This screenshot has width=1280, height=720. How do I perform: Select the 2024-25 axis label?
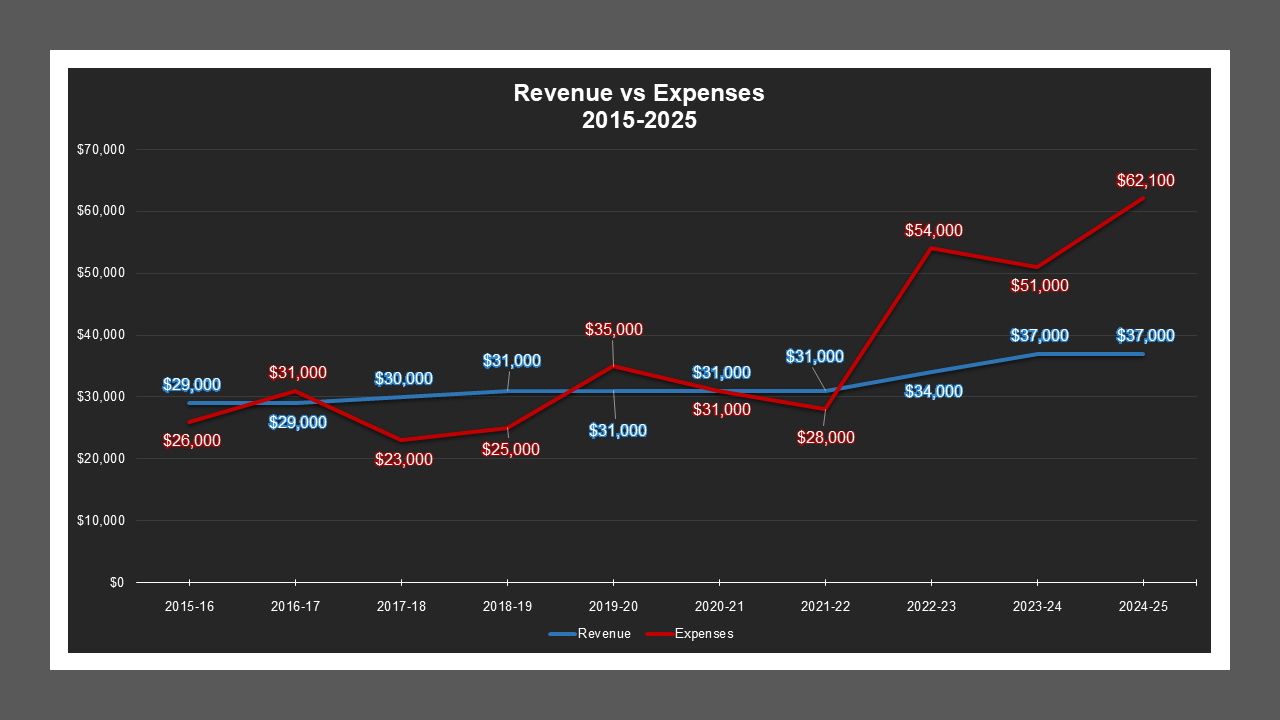(x=1143, y=605)
